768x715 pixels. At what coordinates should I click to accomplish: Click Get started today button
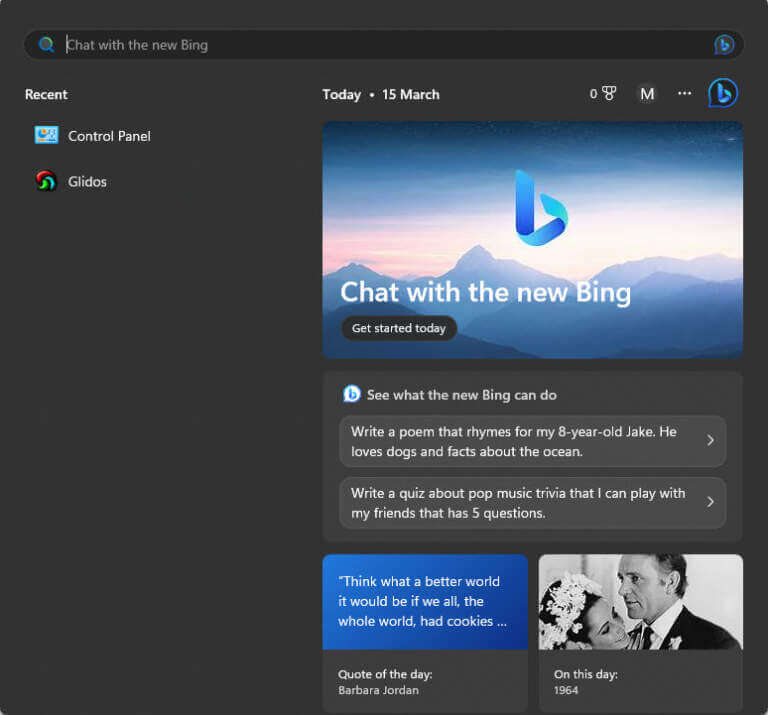399,328
